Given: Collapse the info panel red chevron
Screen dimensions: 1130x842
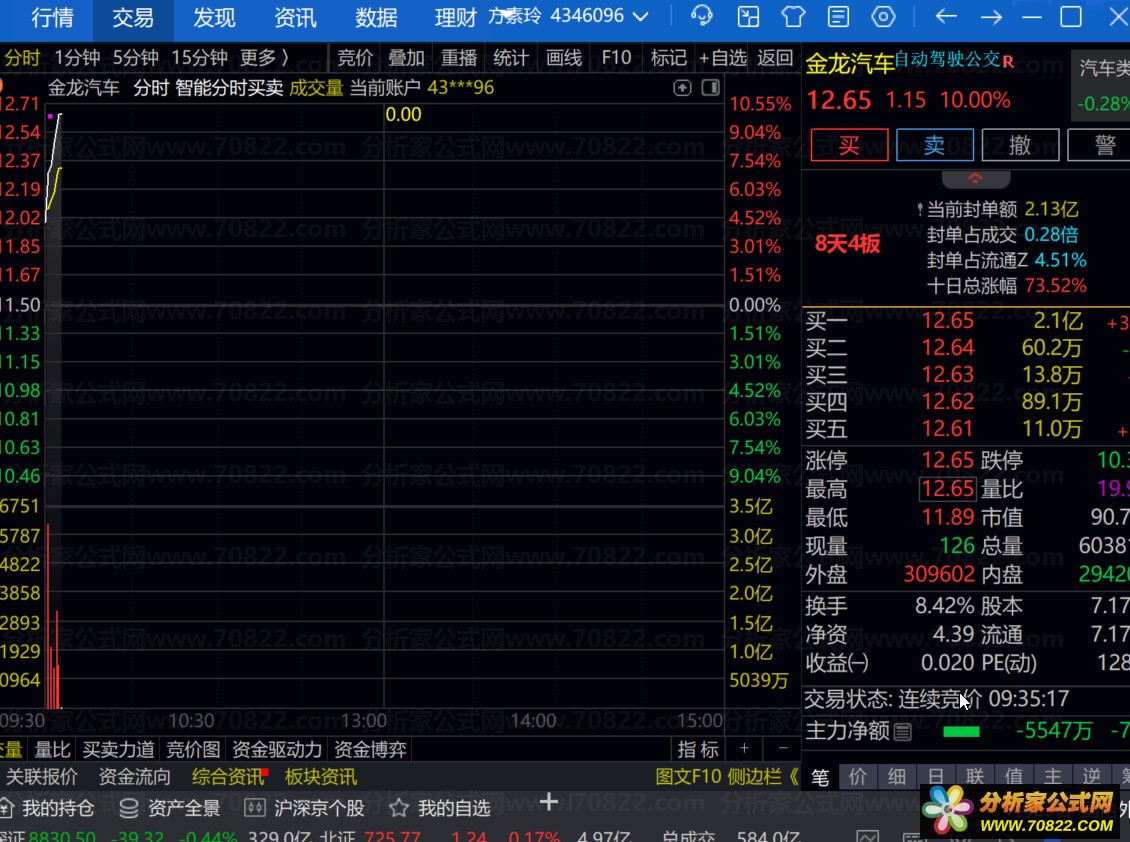Looking at the screenshot, I should [x=975, y=178].
